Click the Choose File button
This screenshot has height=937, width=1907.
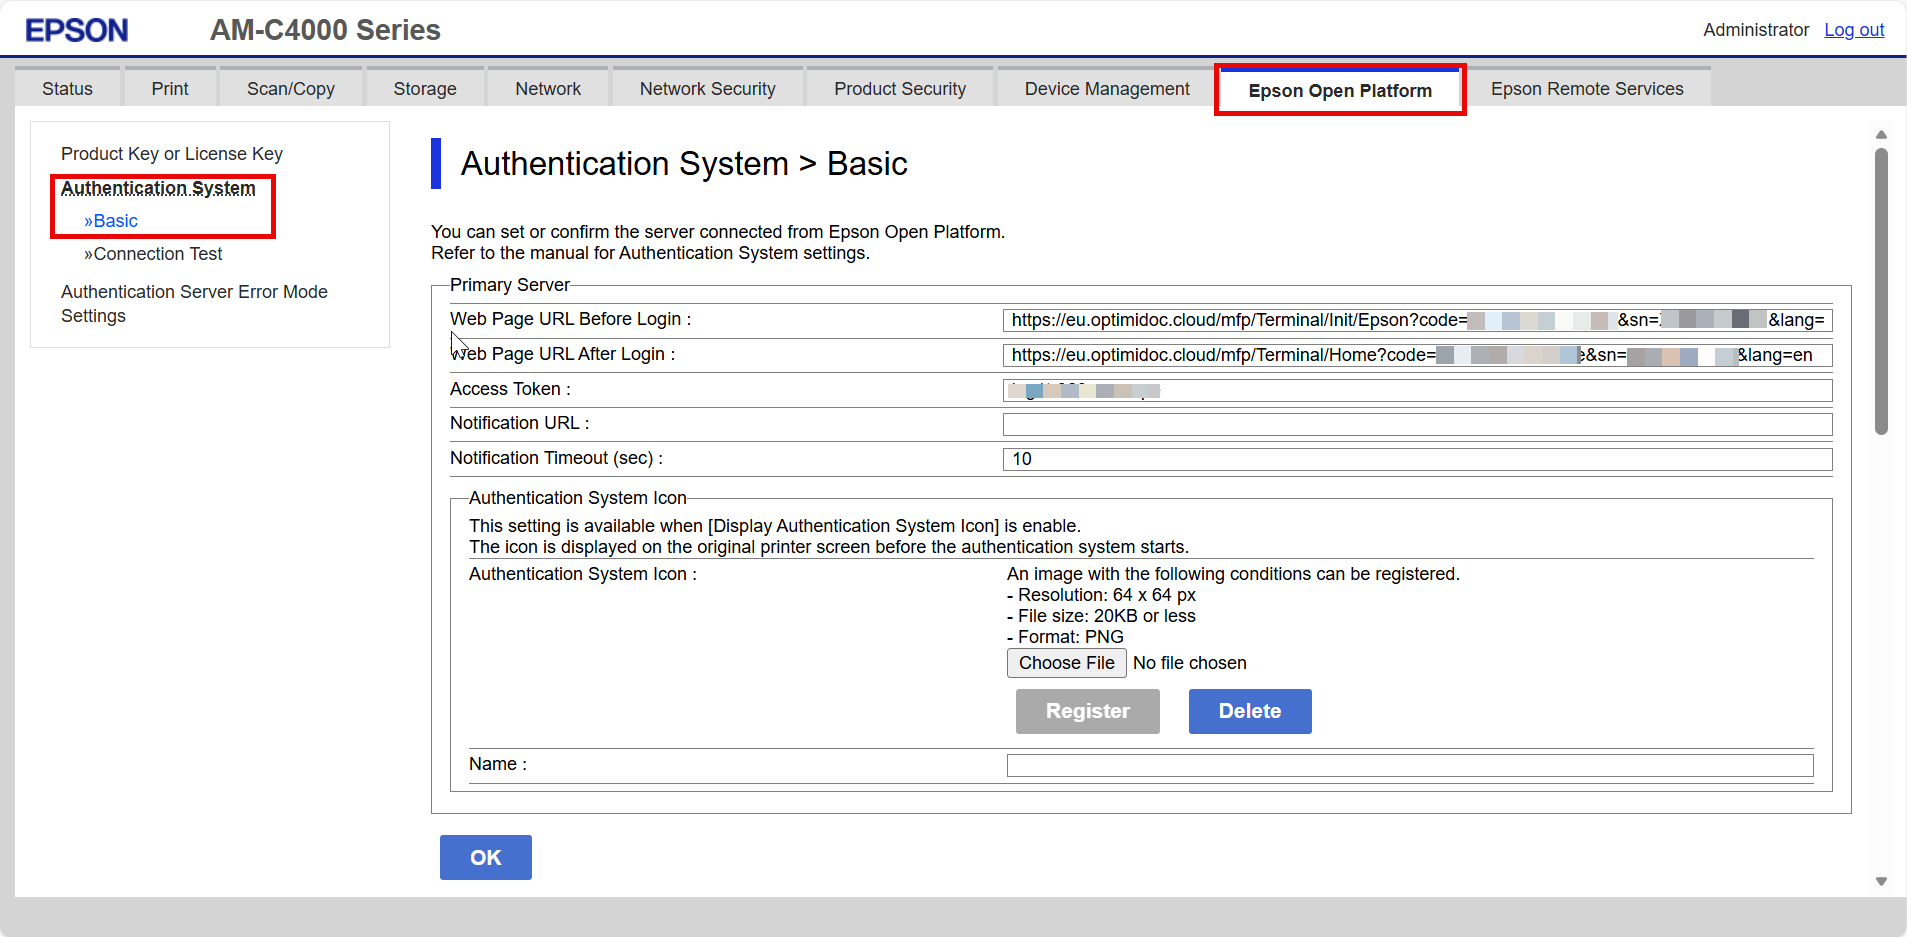coord(1066,663)
